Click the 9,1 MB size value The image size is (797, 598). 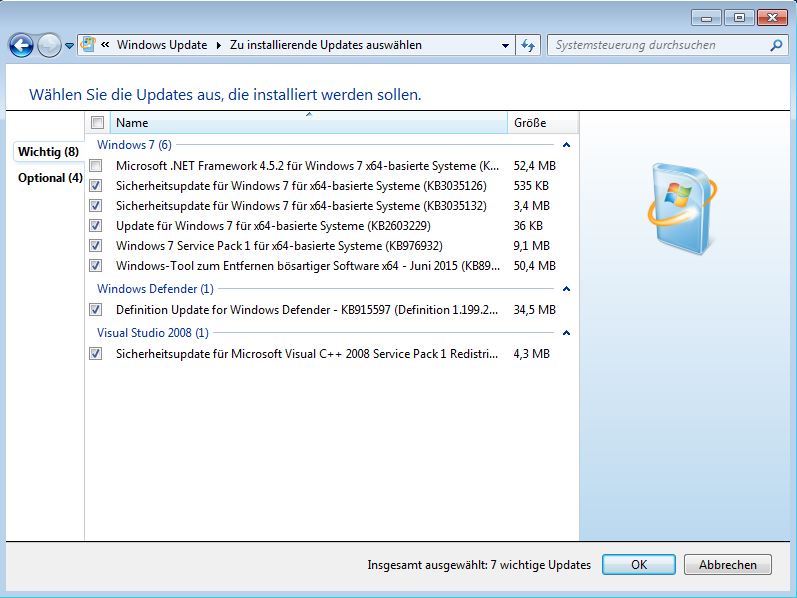(531, 246)
